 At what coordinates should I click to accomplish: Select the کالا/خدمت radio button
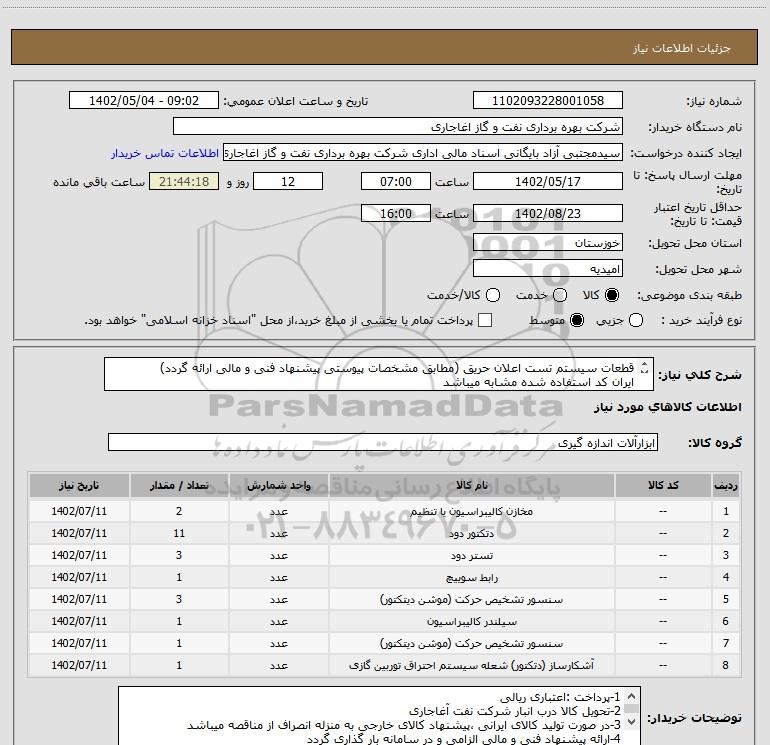[x=493, y=295]
